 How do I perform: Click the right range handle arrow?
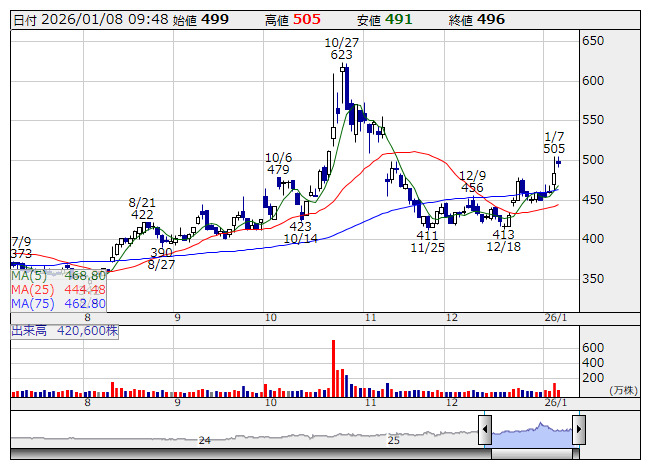[578, 431]
